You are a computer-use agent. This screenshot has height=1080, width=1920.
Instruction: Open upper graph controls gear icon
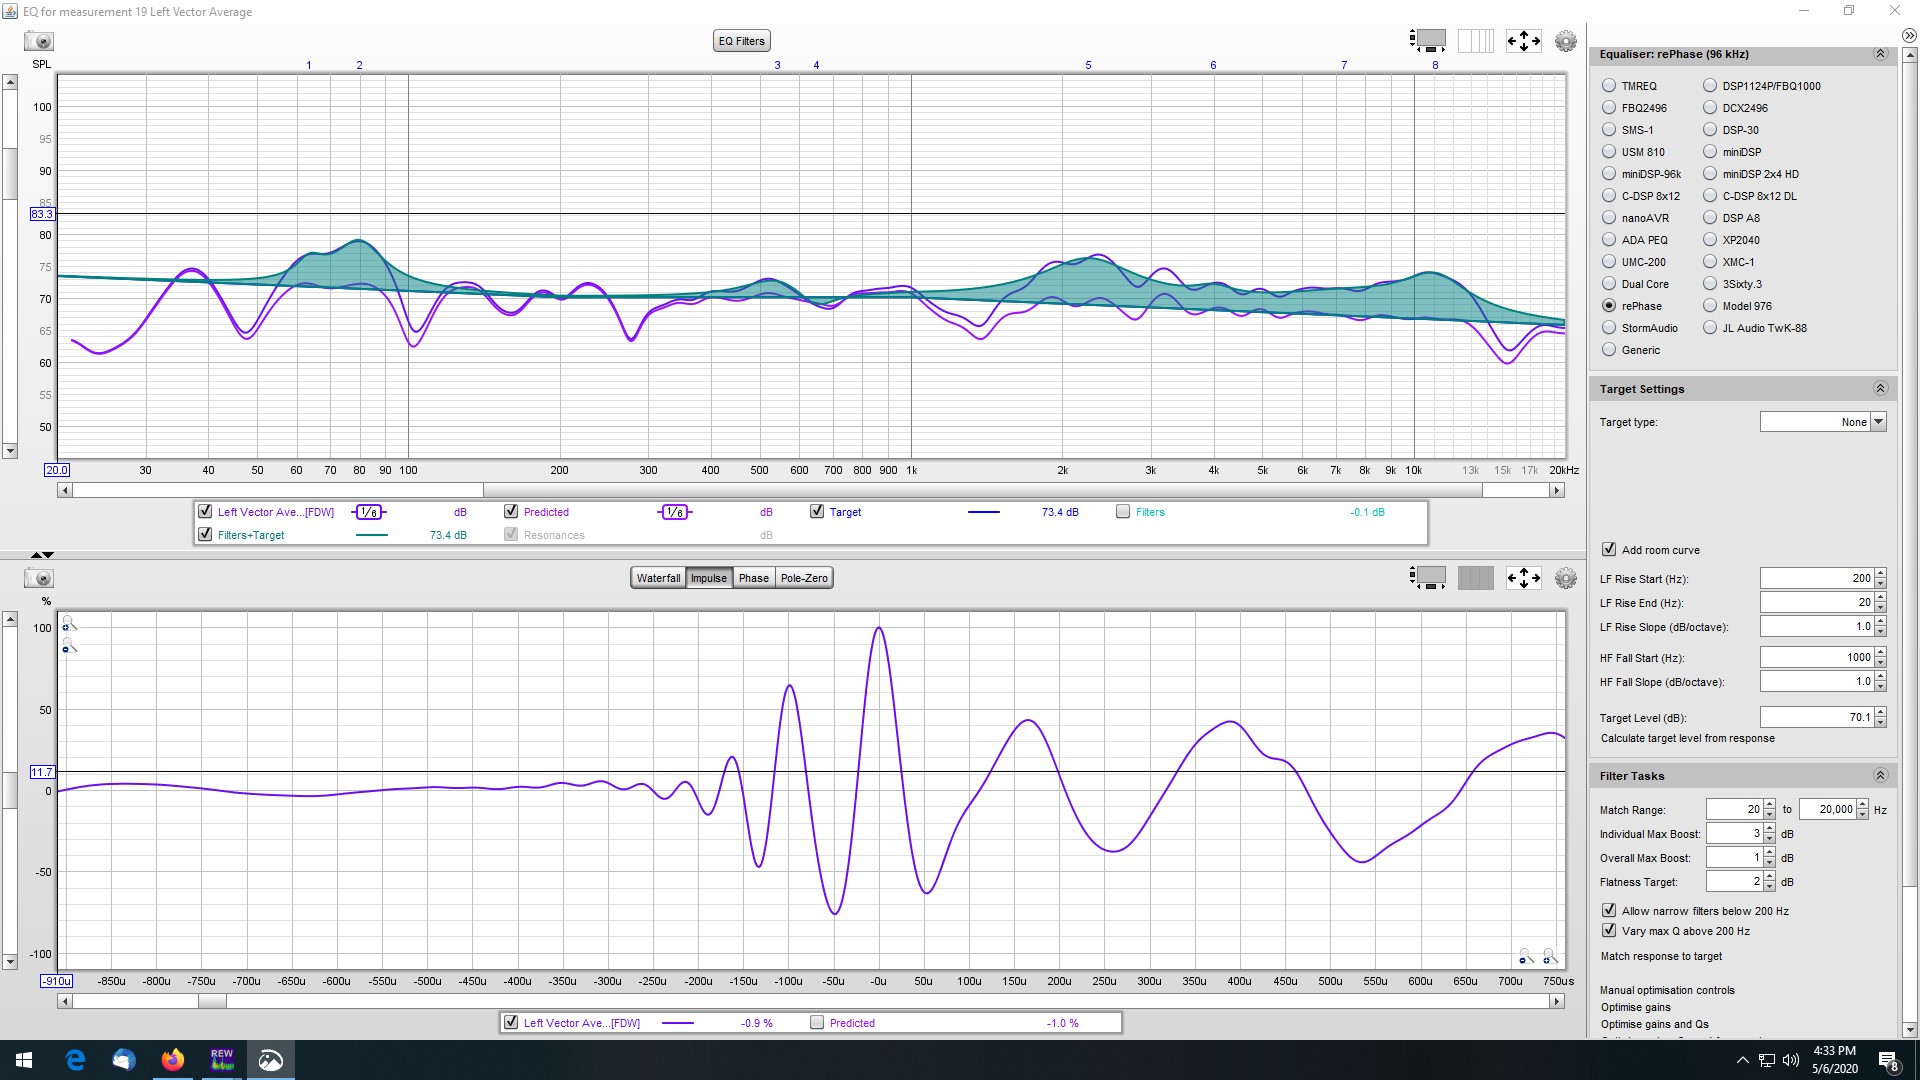(1566, 41)
